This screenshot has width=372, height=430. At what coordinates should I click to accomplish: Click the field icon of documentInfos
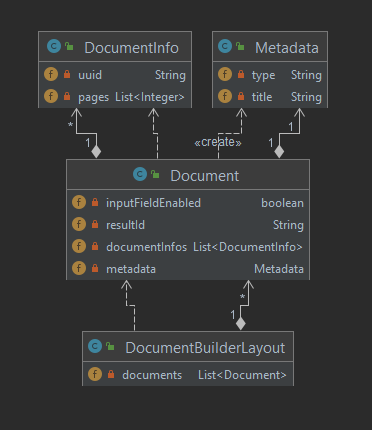[x=79, y=246]
